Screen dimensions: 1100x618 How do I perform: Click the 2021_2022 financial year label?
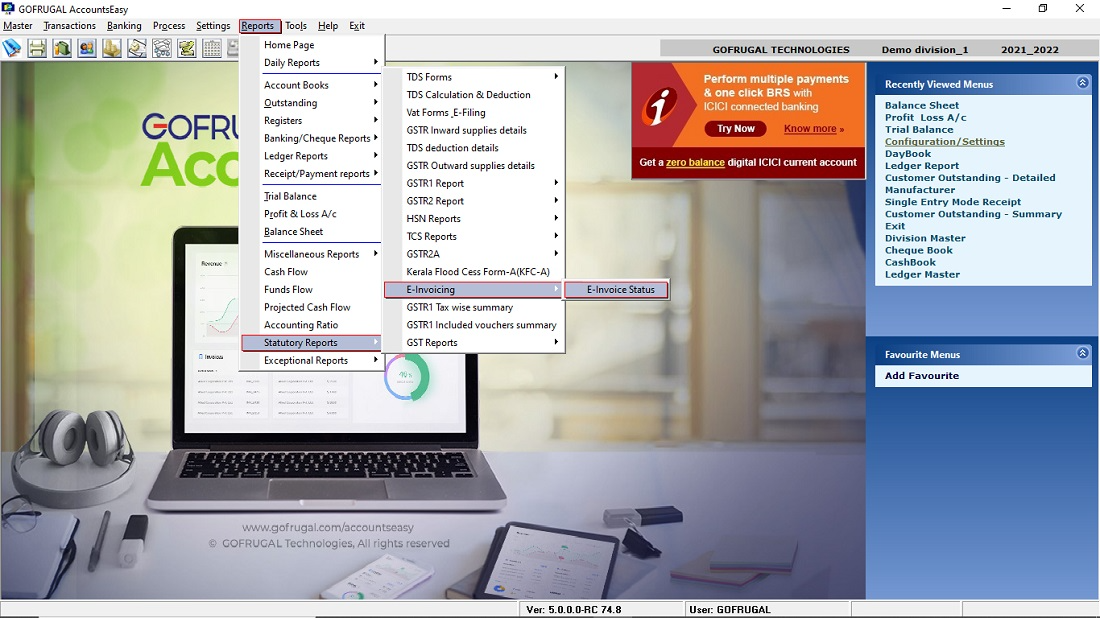click(x=1029, y=50)
